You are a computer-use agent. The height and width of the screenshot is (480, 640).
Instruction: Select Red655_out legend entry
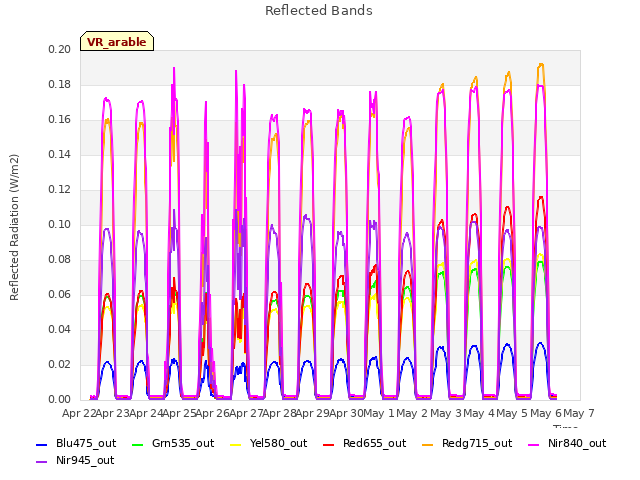364,443
